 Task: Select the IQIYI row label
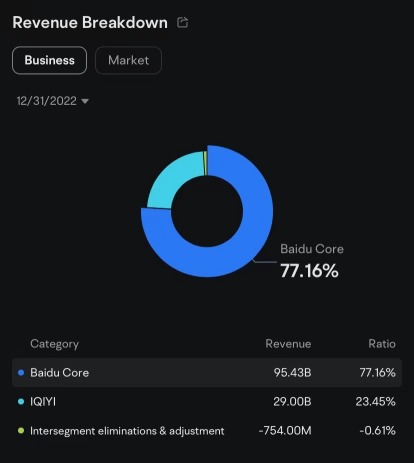43,402
